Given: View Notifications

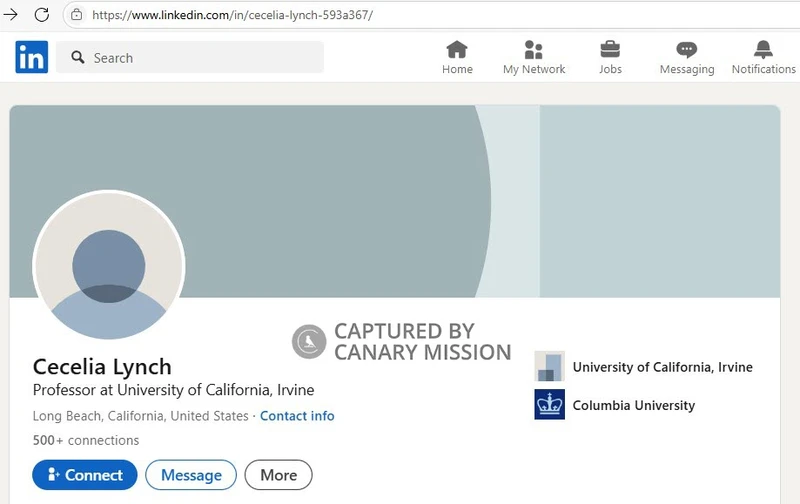Looking at the screenshot, I should (x=763, y=58).
